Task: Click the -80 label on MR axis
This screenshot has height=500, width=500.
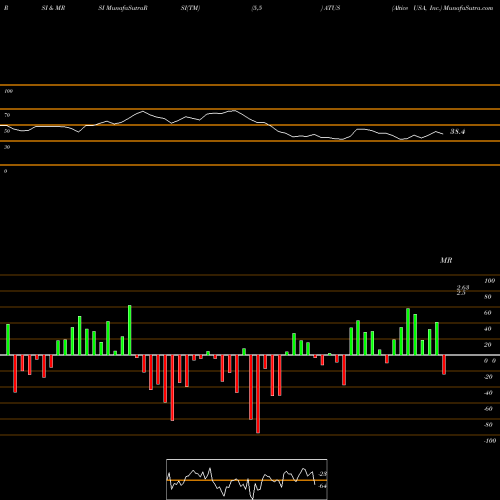Action: pos(488,425)
